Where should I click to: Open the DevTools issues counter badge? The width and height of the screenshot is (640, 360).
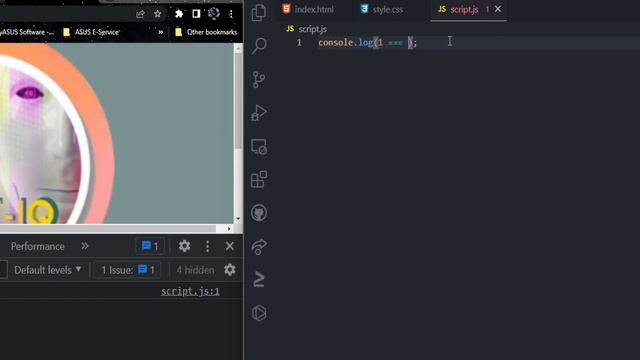click(150, 246)
